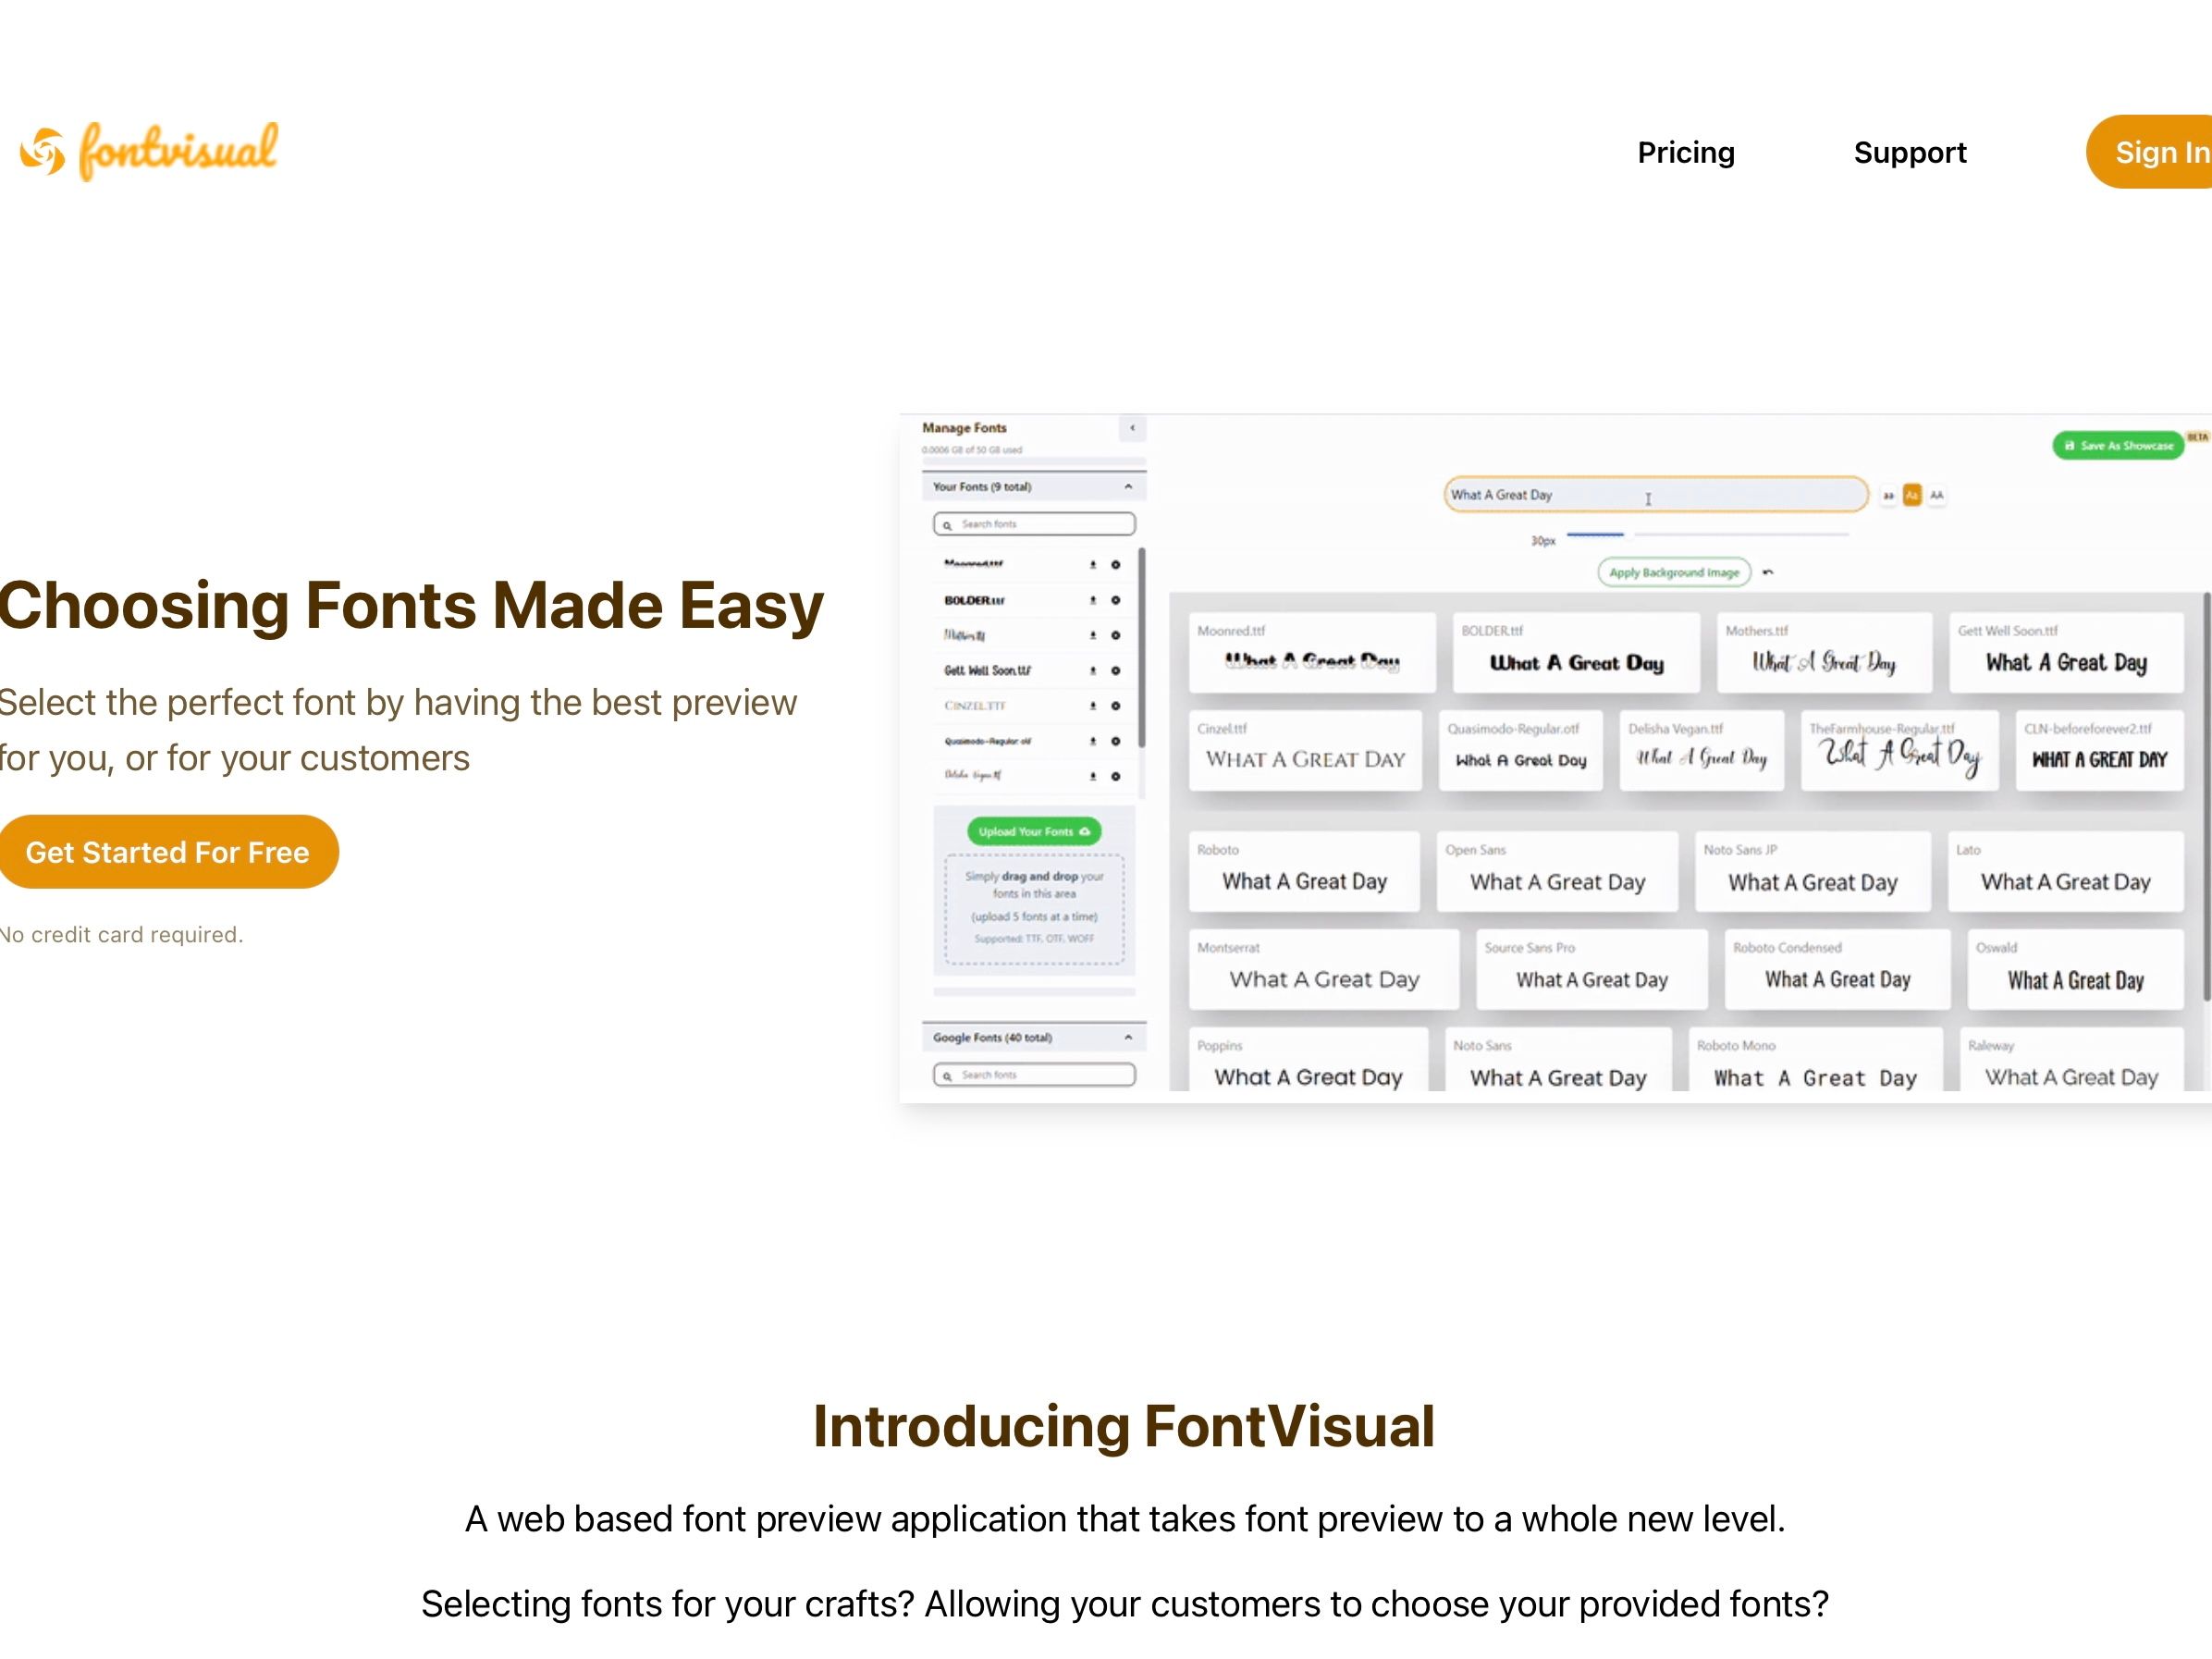Click the Google Fonts search field
The image size is (2212, 1659).
(x=1034, y=1075)
